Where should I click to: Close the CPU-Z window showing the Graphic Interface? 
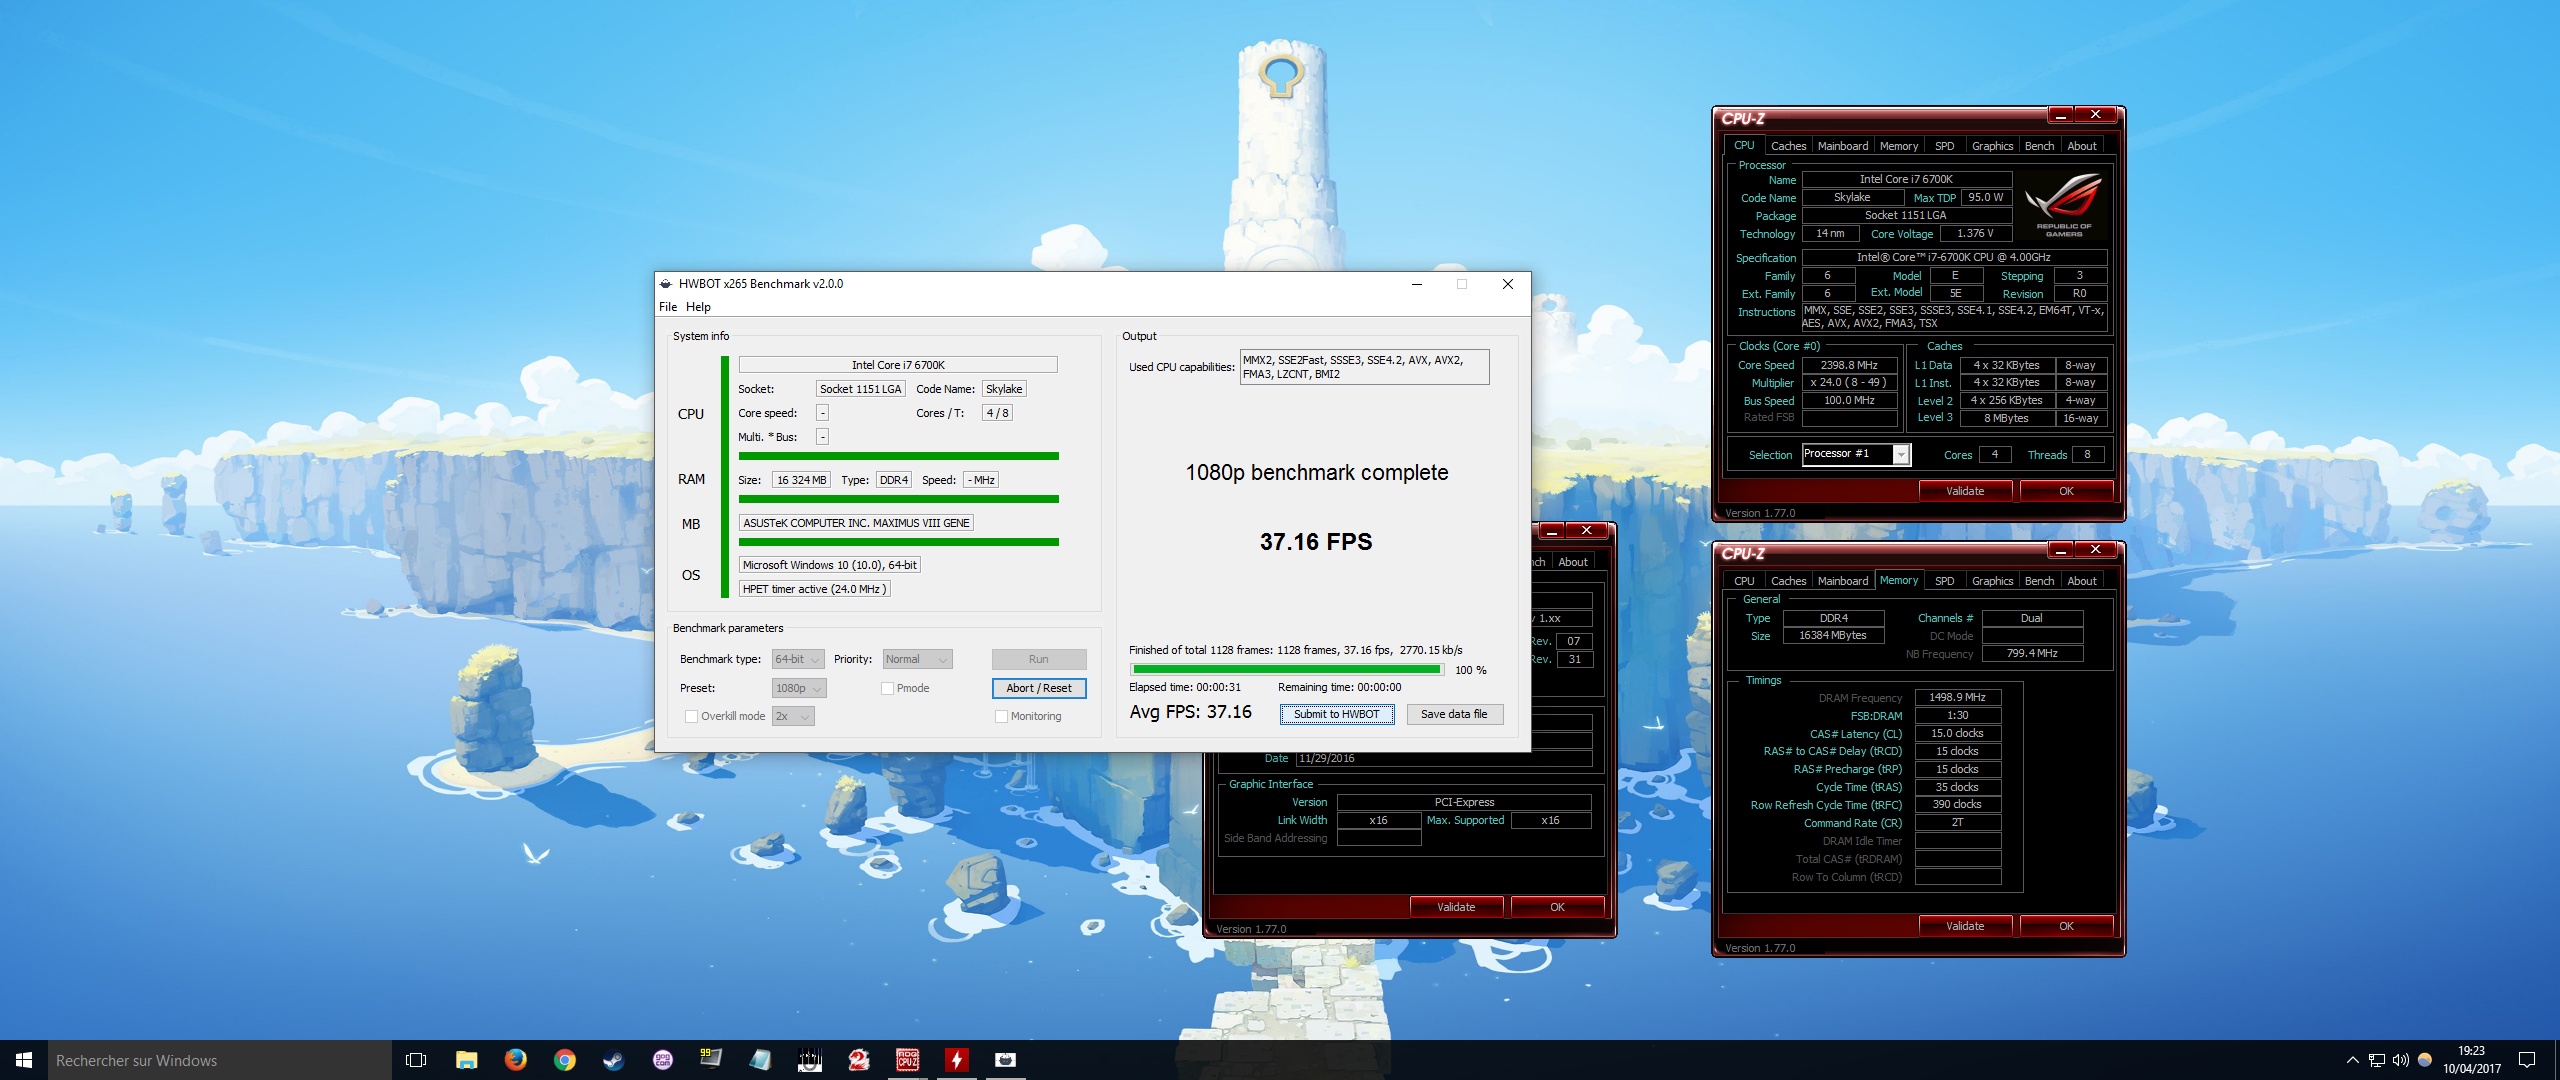point(1586,530)
